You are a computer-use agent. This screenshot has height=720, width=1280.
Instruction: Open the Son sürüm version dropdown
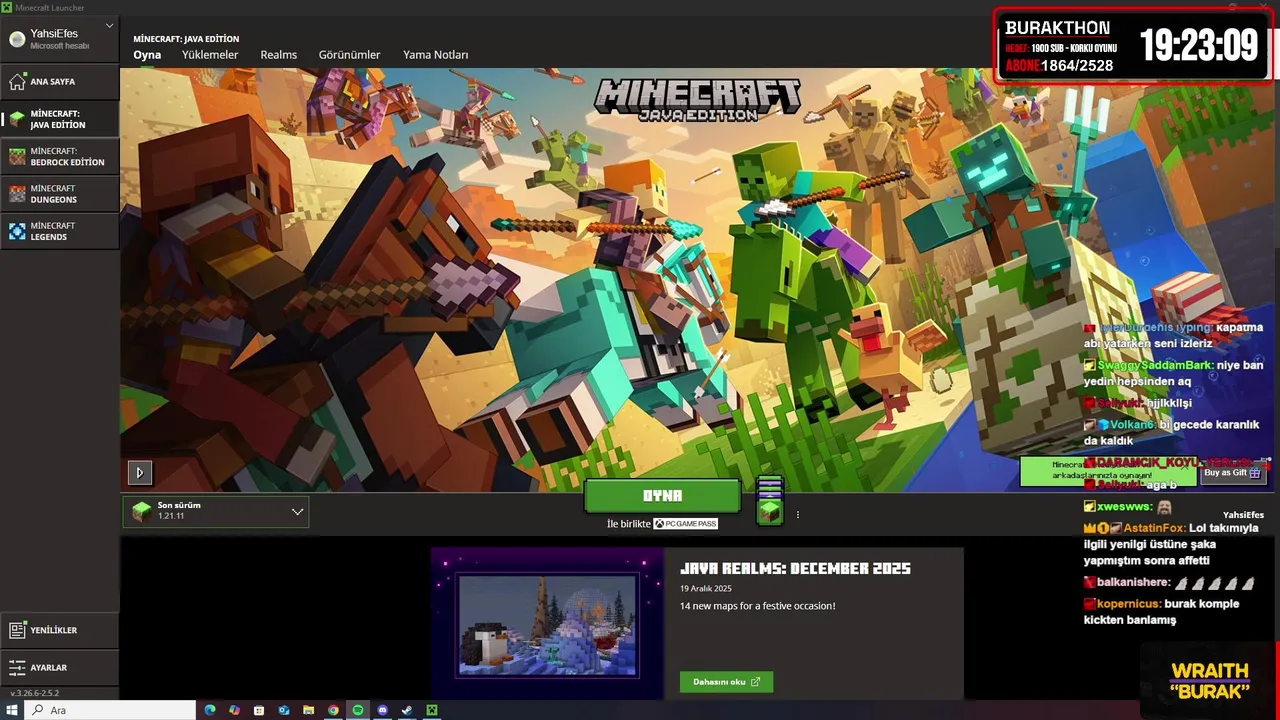[216, 512]
